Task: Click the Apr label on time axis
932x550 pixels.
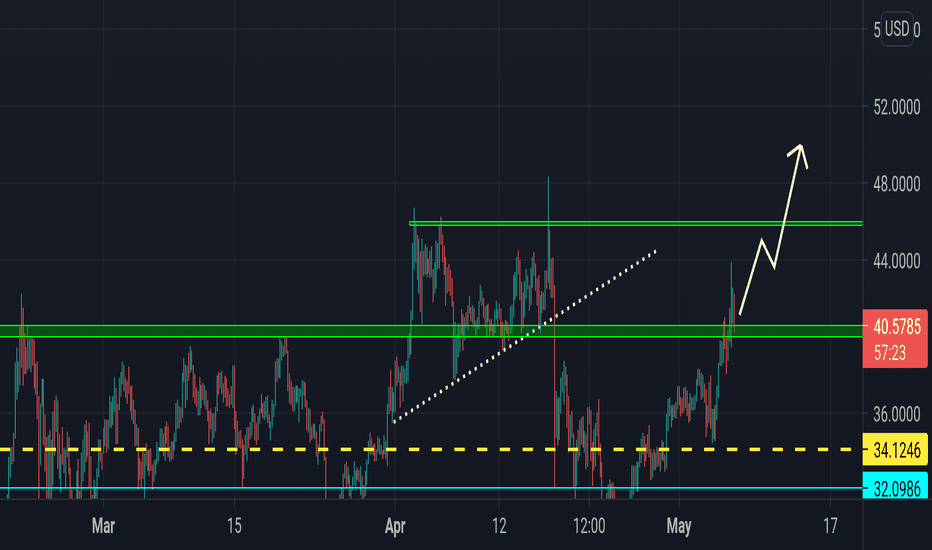Action: (x=395, y=526)
